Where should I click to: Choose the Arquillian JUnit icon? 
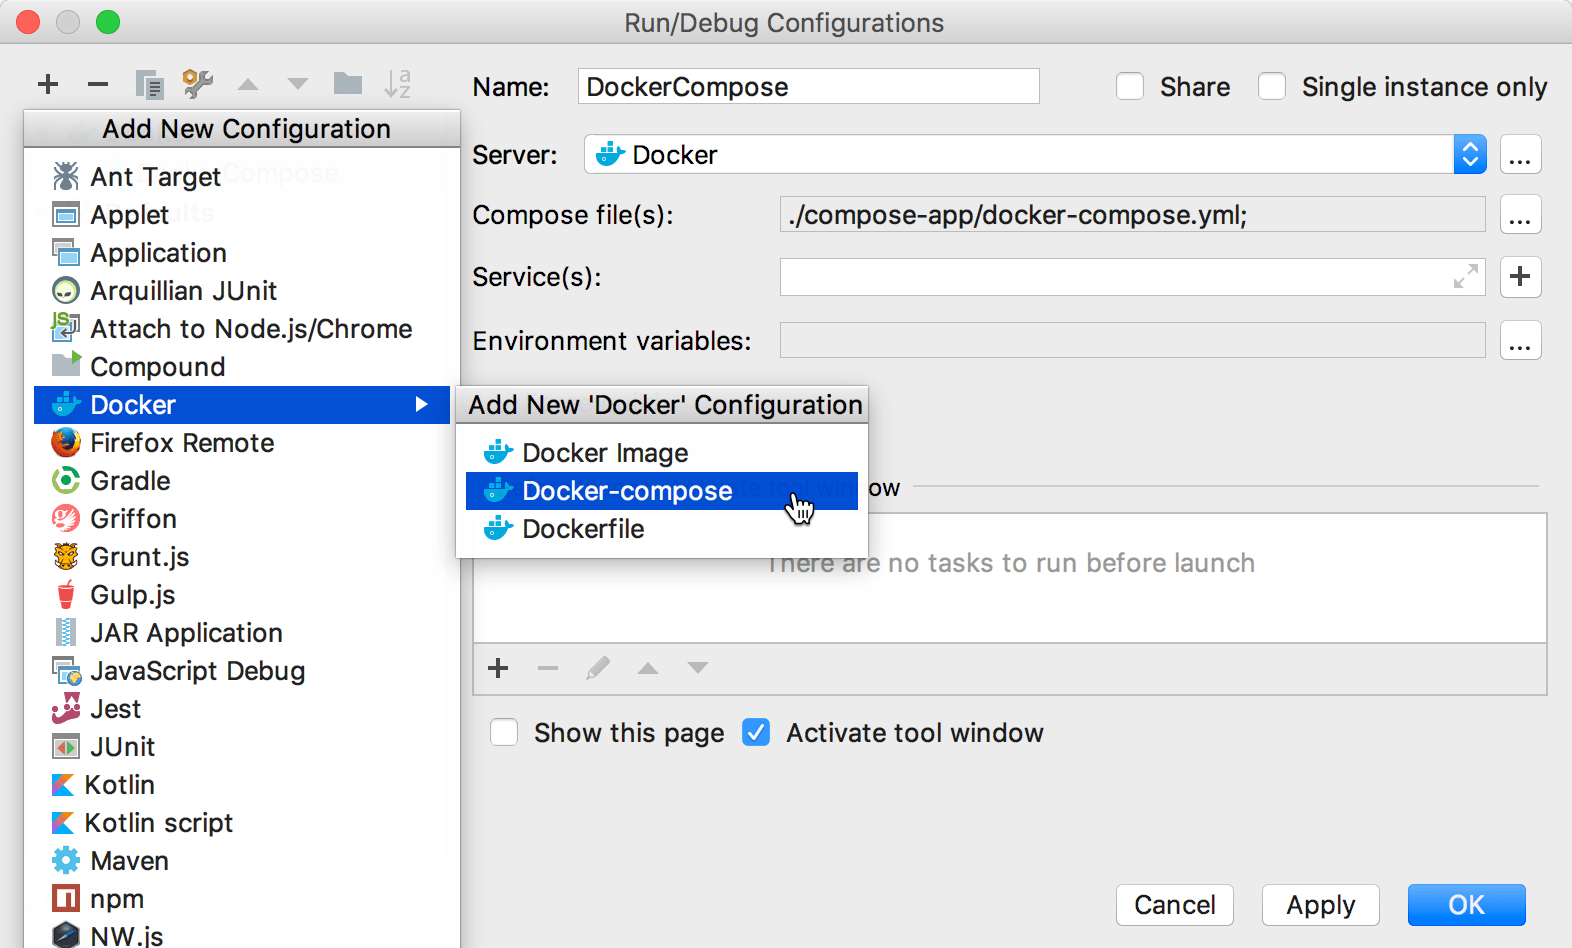(x=65, y=290)
